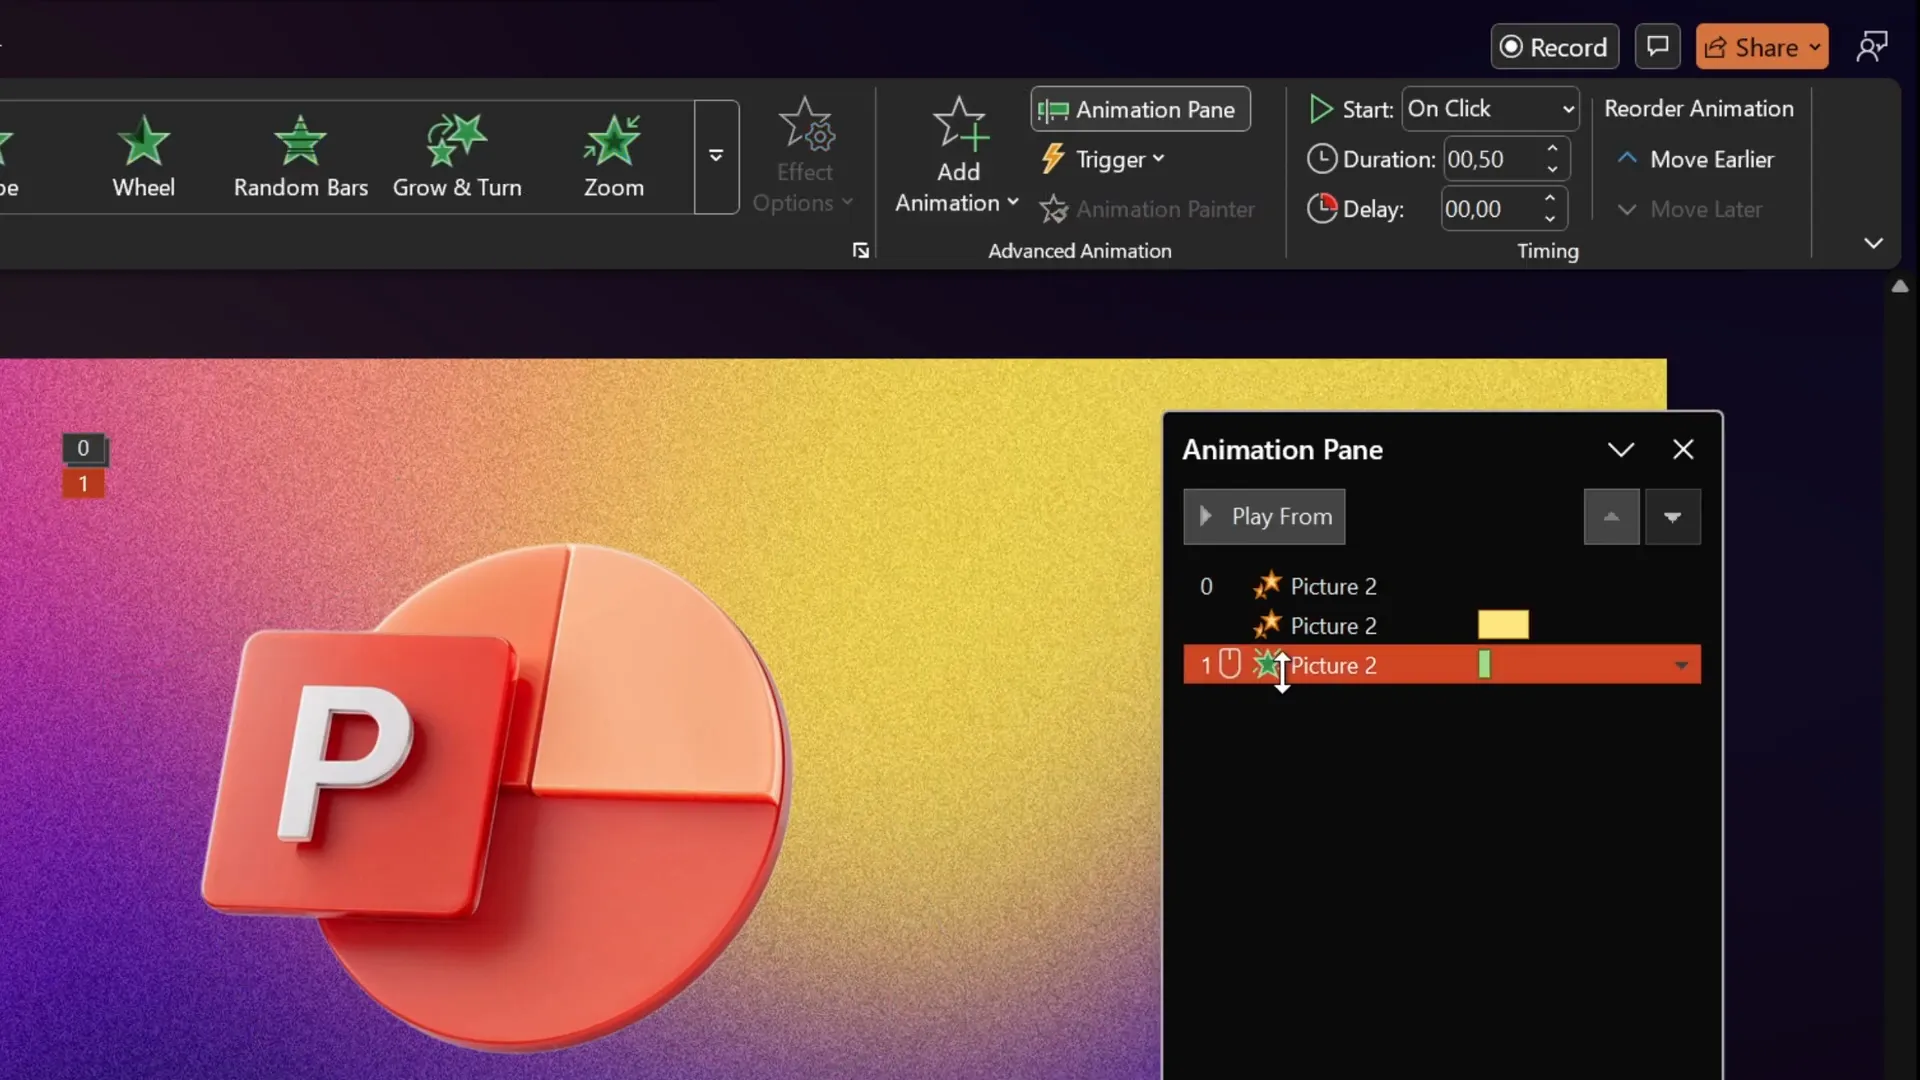Open the animation dialog launcher icon
The width and height of the screenshot is (1920, 1080).
pos(860,250)
